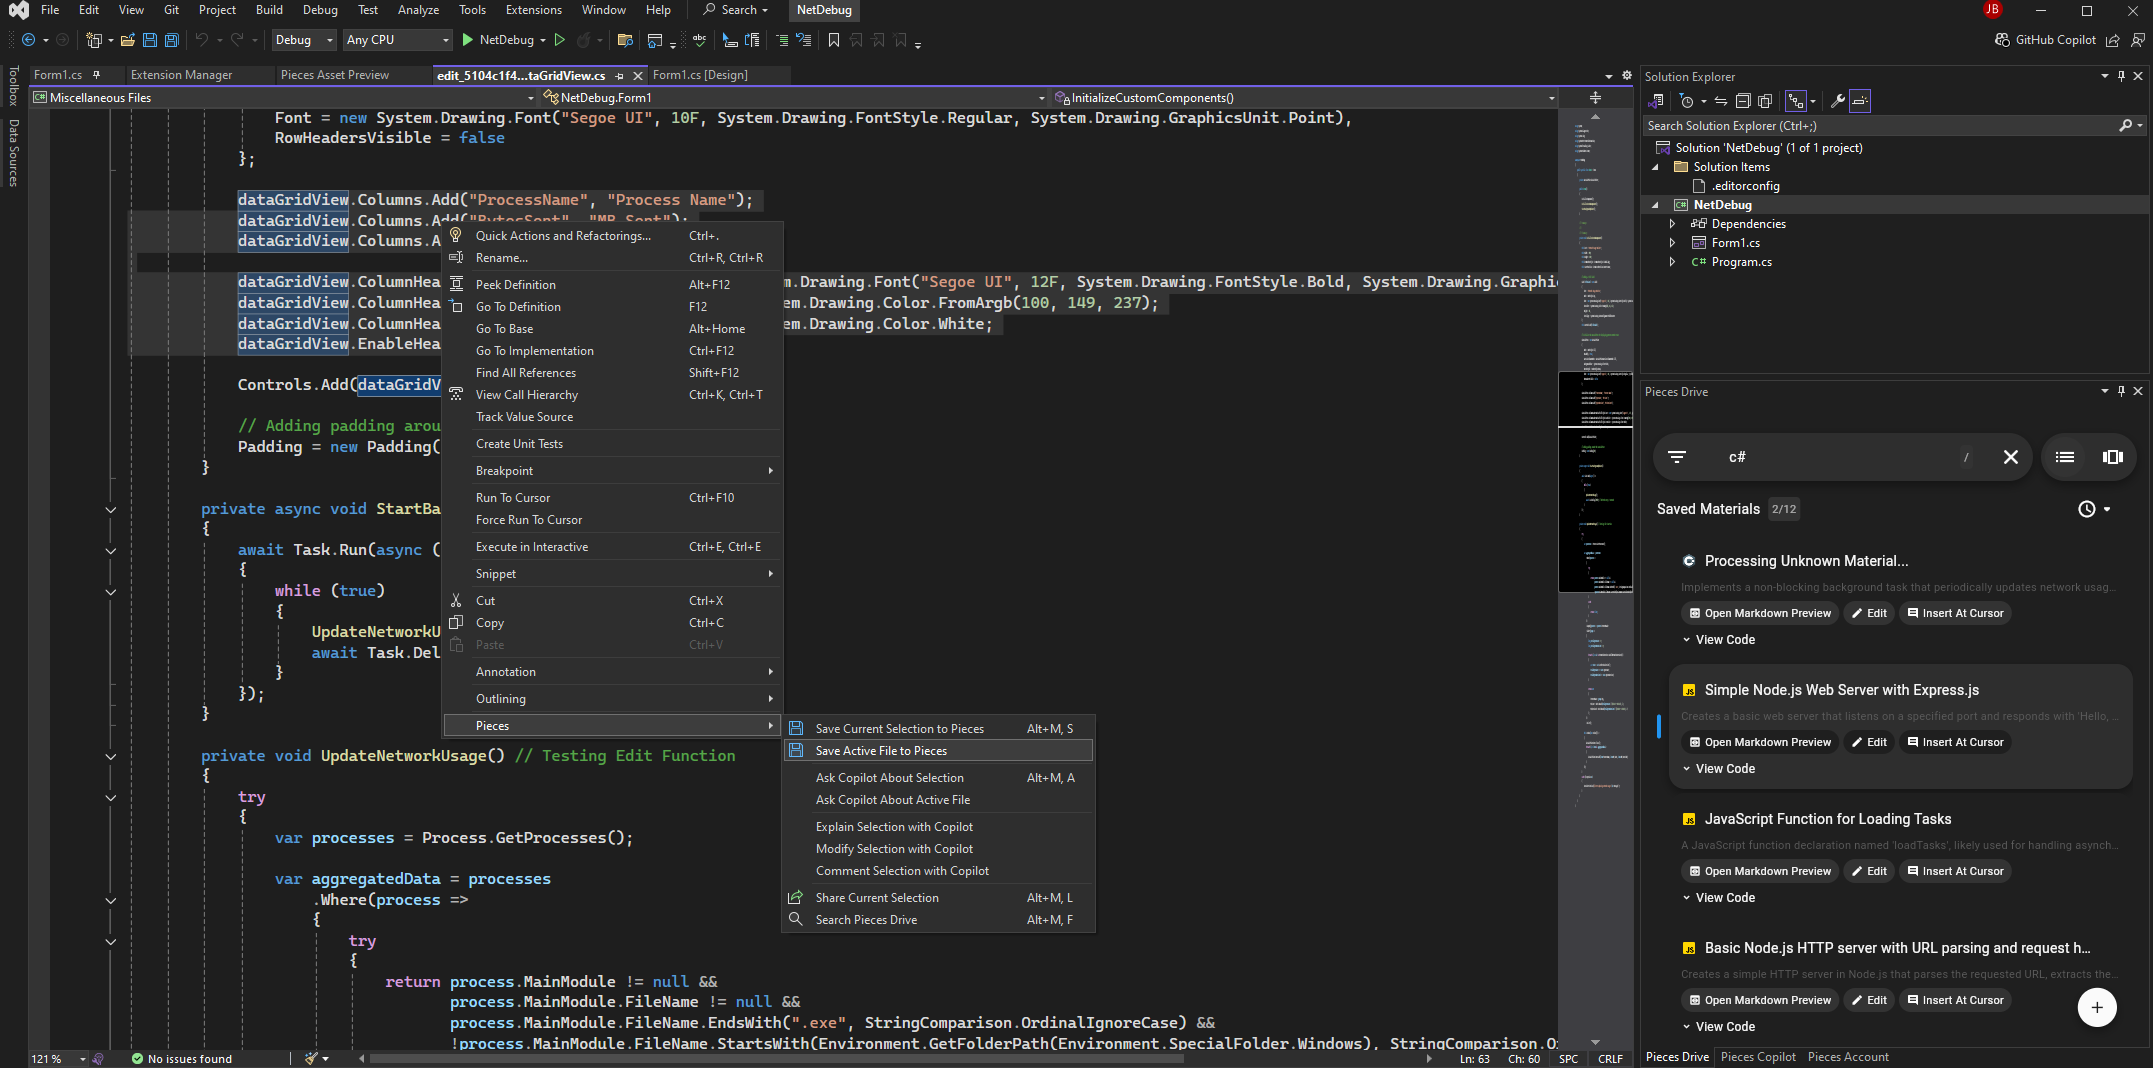Screen dimensions: 2153x1068
Task: Click the Save All toolbar icon
Action: tap(171, 40)
